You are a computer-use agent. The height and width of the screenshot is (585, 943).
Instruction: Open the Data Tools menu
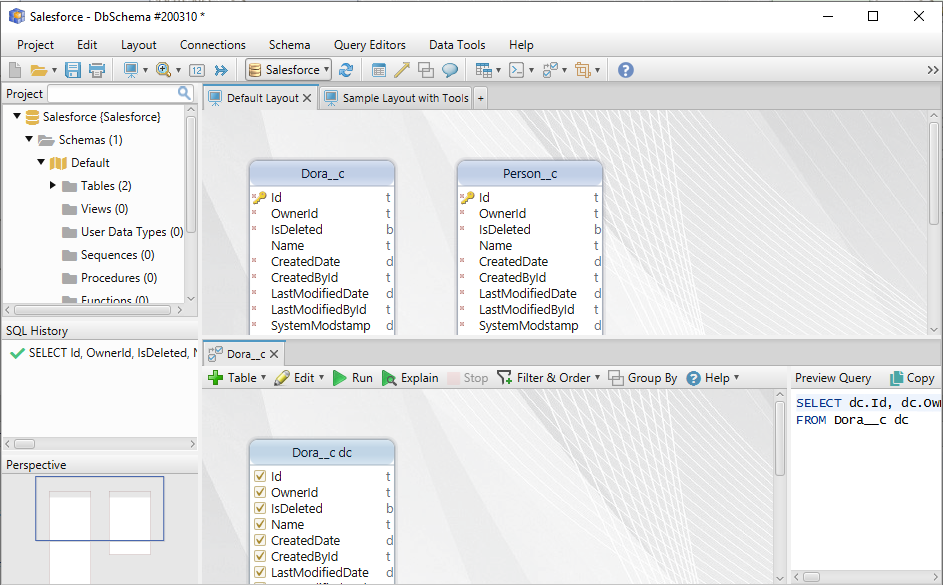point(456,45)
